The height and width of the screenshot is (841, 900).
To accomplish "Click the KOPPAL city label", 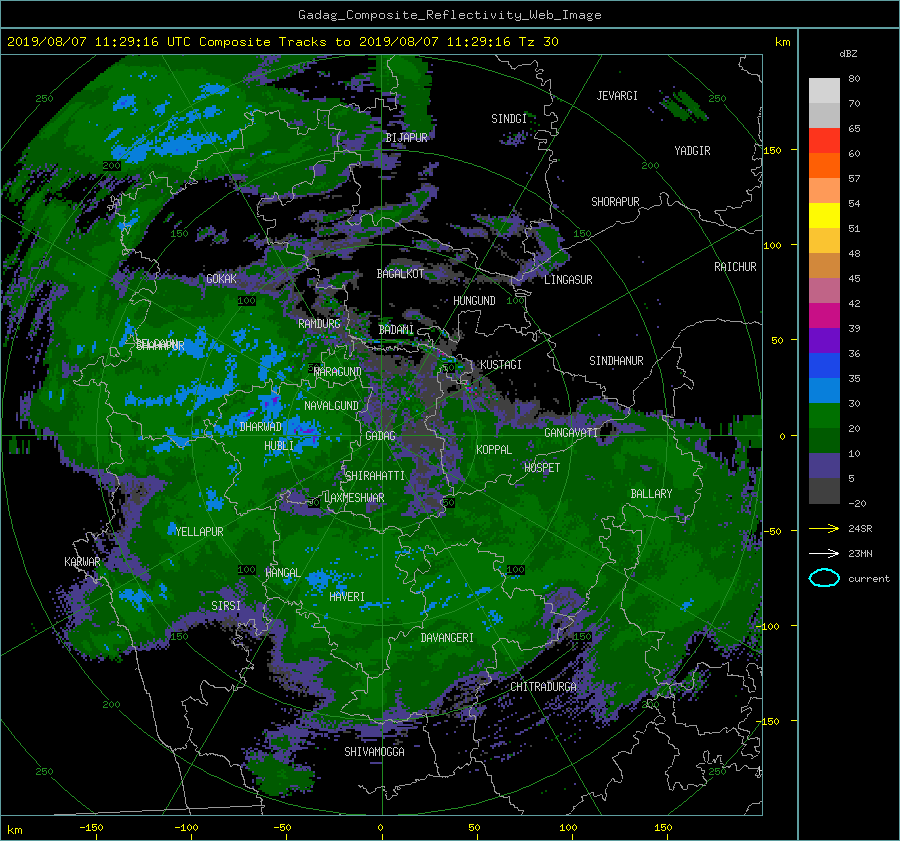I will (494, 450).
